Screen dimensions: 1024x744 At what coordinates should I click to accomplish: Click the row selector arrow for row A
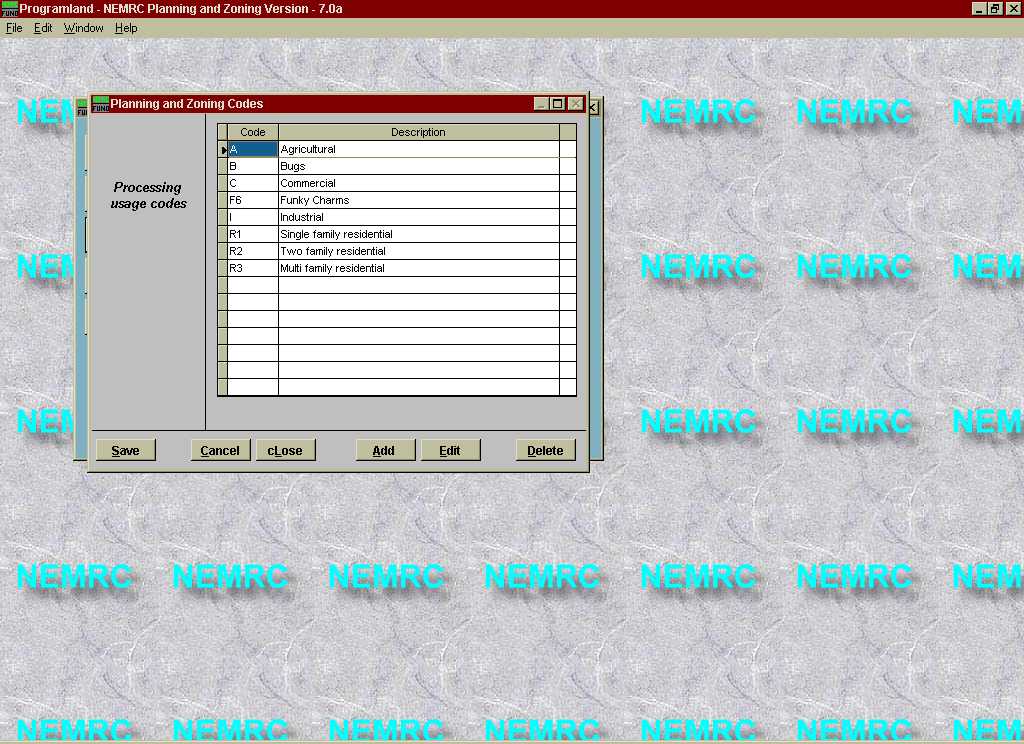point(223,150)
